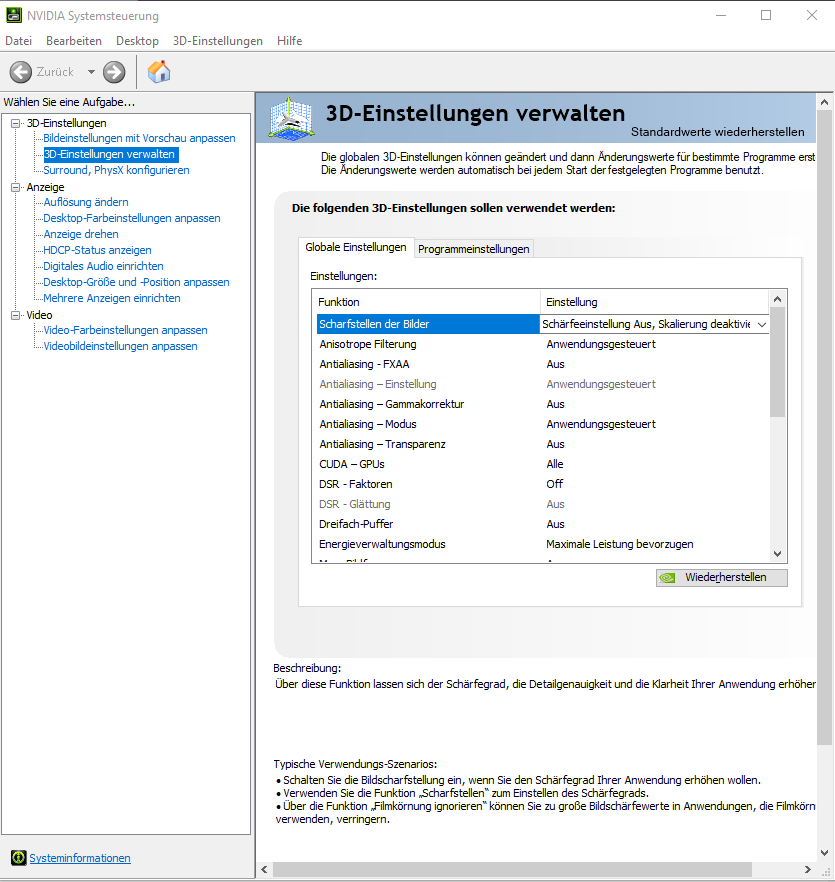Click the page vertical scroll-up arrow
Screen dimensions: 835x882
824,102
